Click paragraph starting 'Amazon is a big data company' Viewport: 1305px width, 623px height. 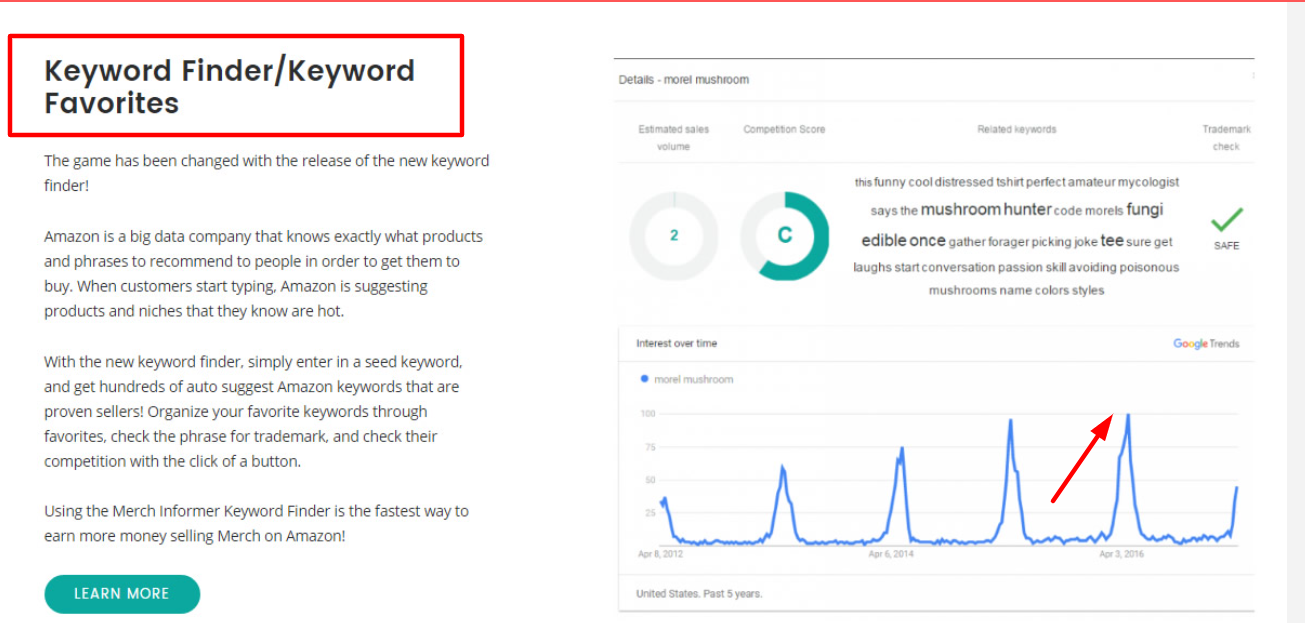coord(264,274)
